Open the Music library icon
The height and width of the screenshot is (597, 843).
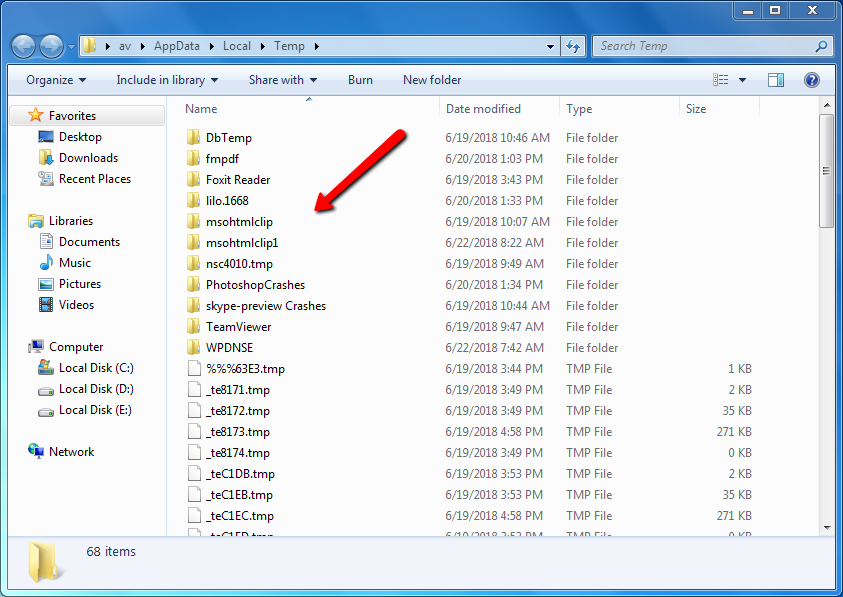click(46, 263)
